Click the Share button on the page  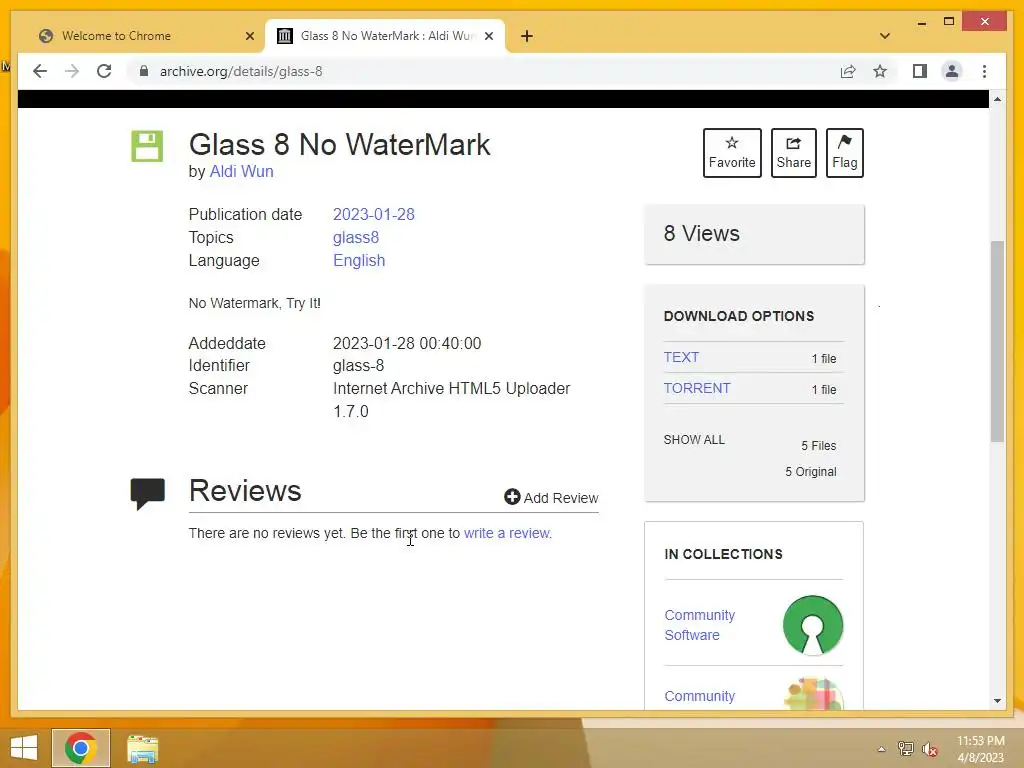click(793, 153)
